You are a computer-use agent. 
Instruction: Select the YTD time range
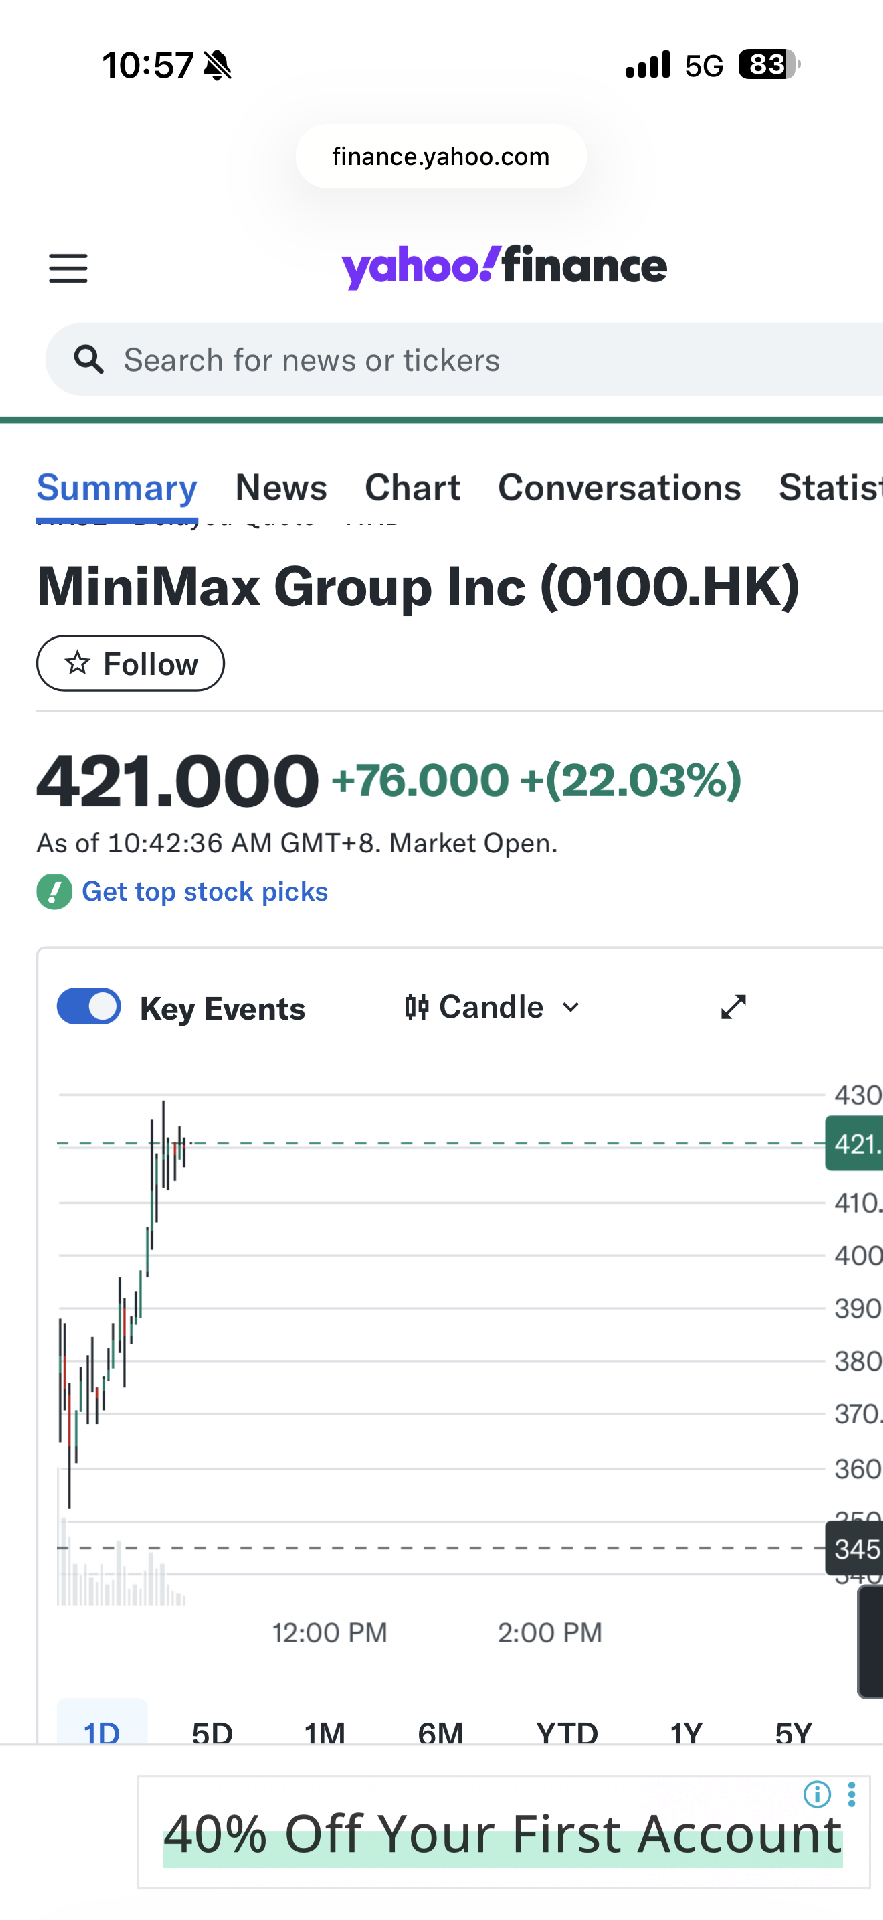(567, 1730)
